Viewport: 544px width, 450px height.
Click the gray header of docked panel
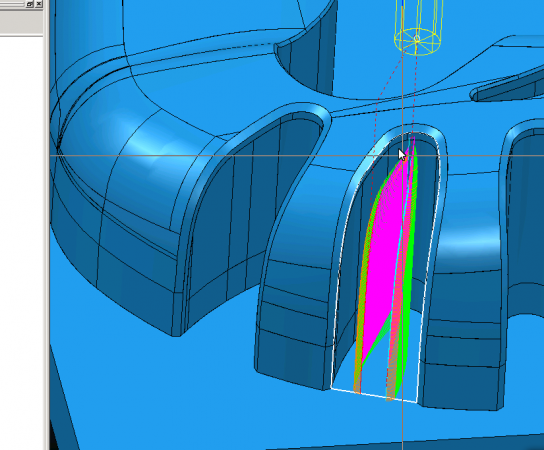point(22,21)
